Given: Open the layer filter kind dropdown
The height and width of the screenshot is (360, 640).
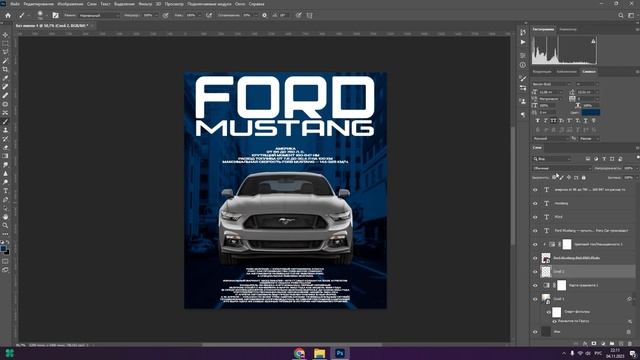Looking at the screenshot, I should (x=552, y=159).
